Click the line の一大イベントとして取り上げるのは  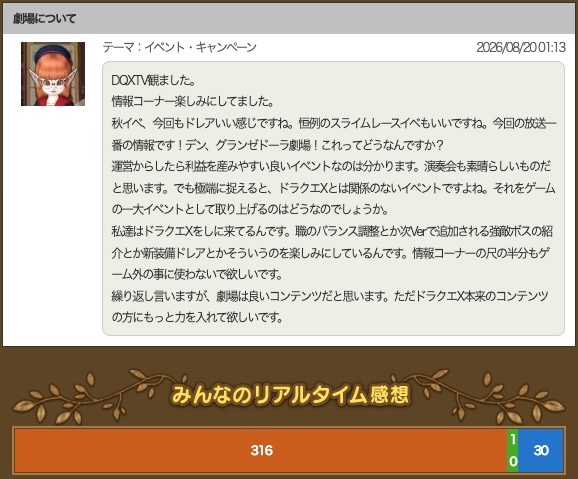click(x=250, y=209)
